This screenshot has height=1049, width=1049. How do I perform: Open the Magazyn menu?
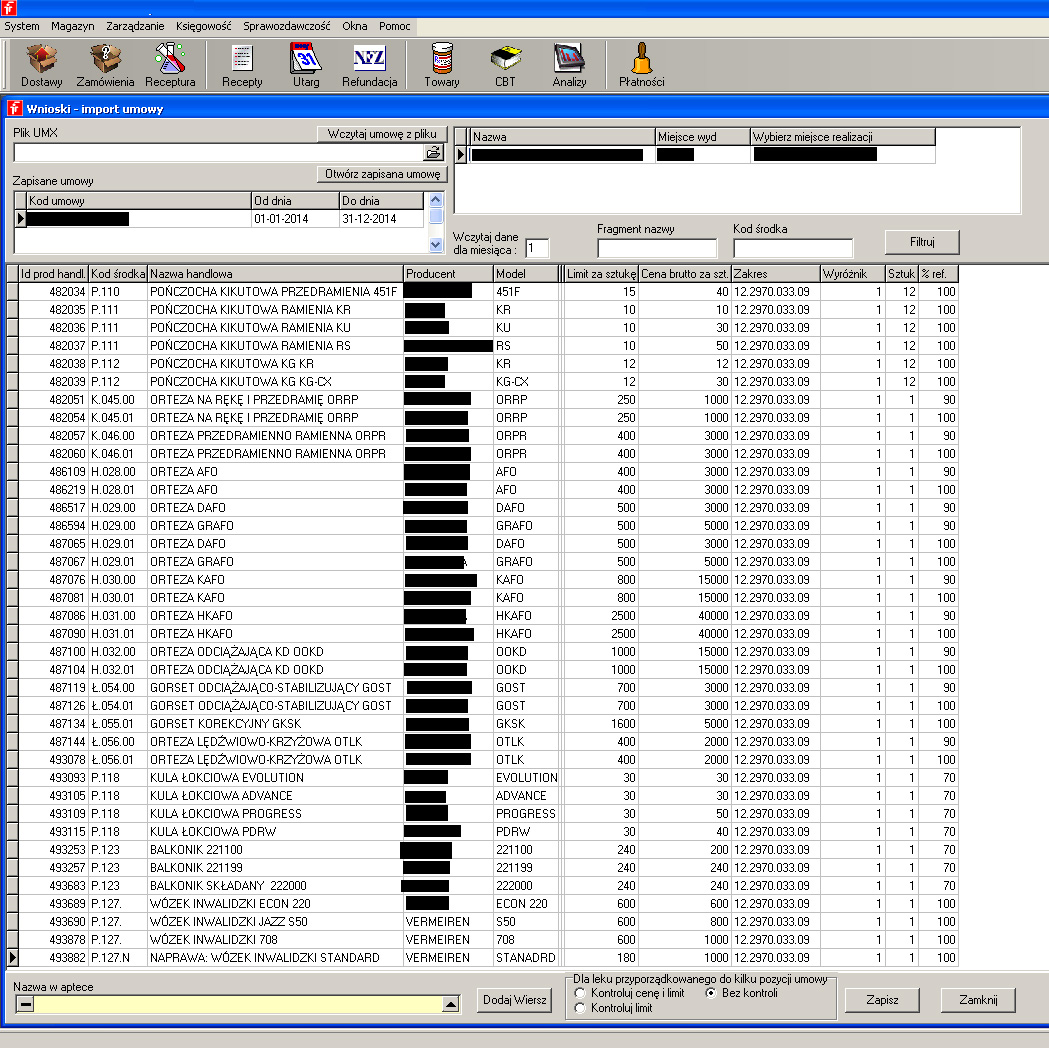click(x=72, y=26)
